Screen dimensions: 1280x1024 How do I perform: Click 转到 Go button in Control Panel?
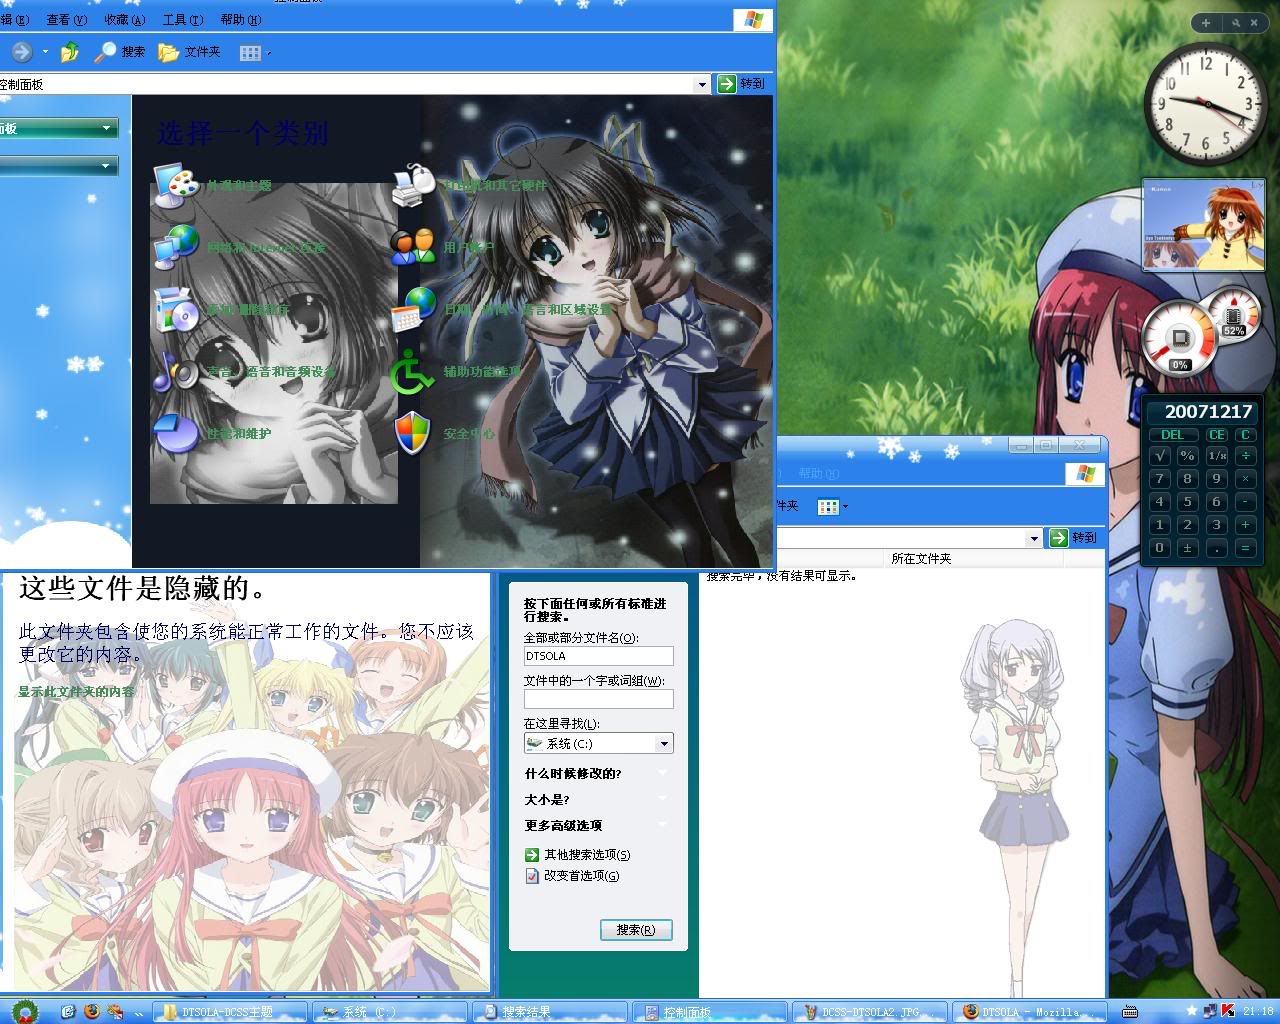click(742, 84)
